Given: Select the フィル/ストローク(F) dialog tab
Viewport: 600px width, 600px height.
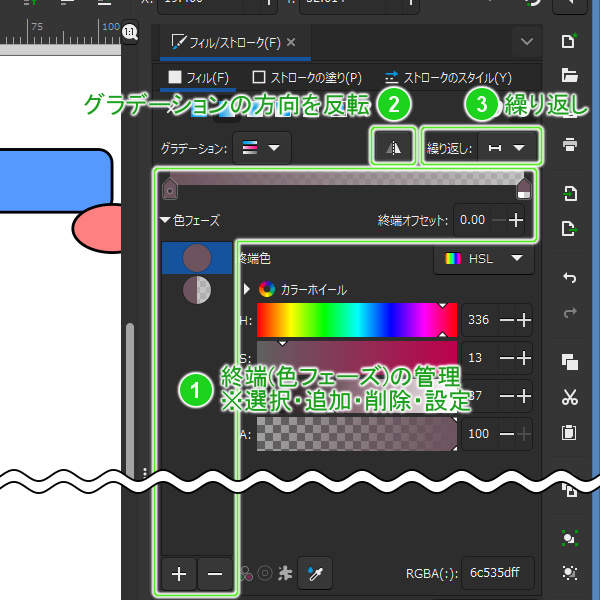Looking at the screenshot, I should click(x=233, y=42).
